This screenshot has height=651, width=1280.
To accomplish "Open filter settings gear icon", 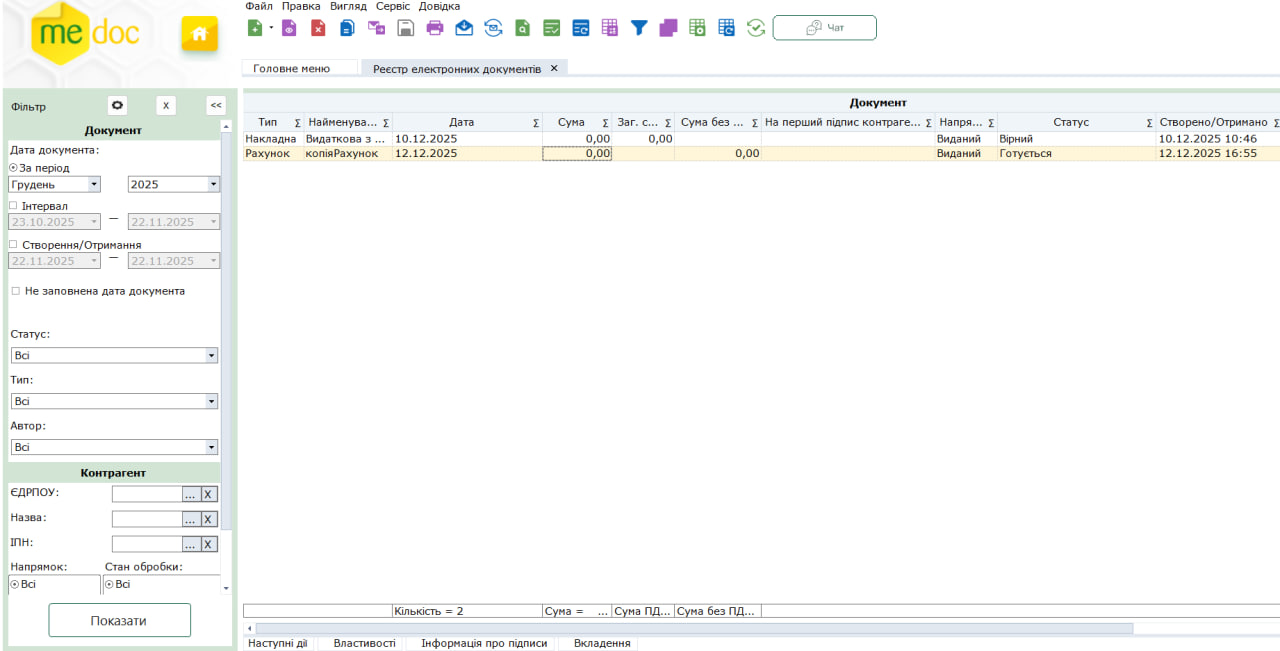I will point(118,105).
